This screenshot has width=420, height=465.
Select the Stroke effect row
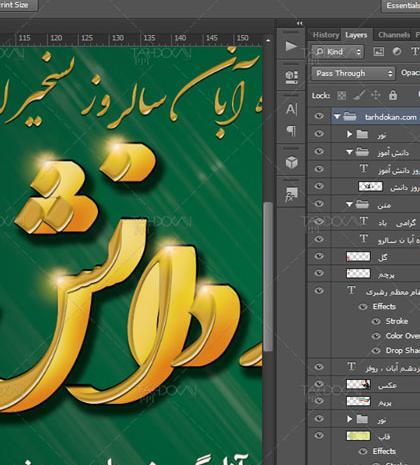[397, 321]
